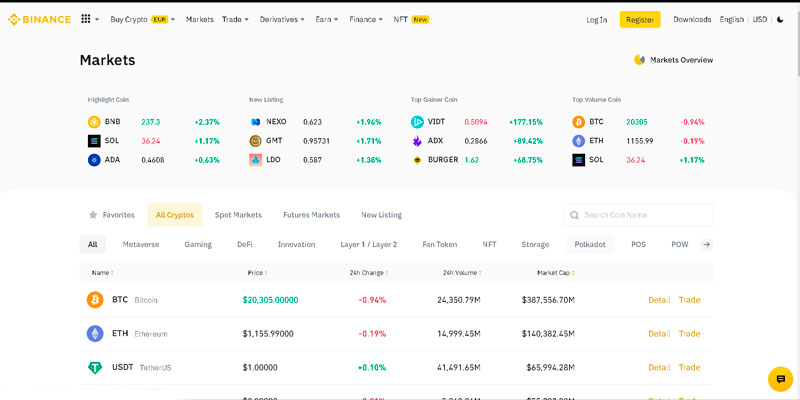Expand the Derivatives menu

coord(282,19)
